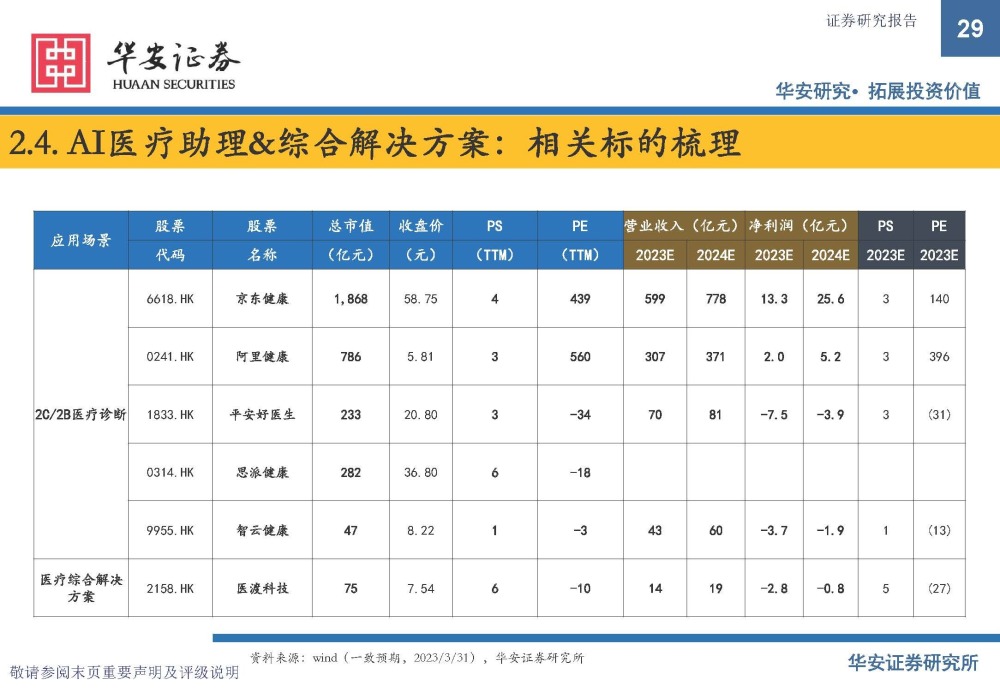Click the net profit value -2.8

774,589
